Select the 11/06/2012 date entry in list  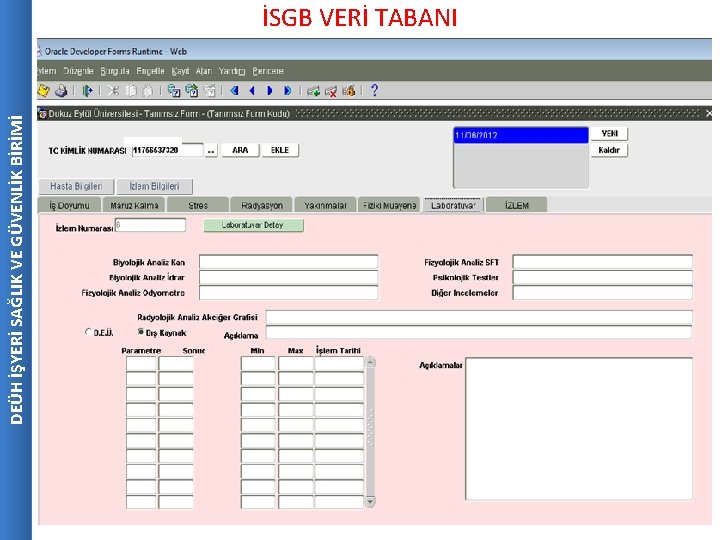(521, 135)
